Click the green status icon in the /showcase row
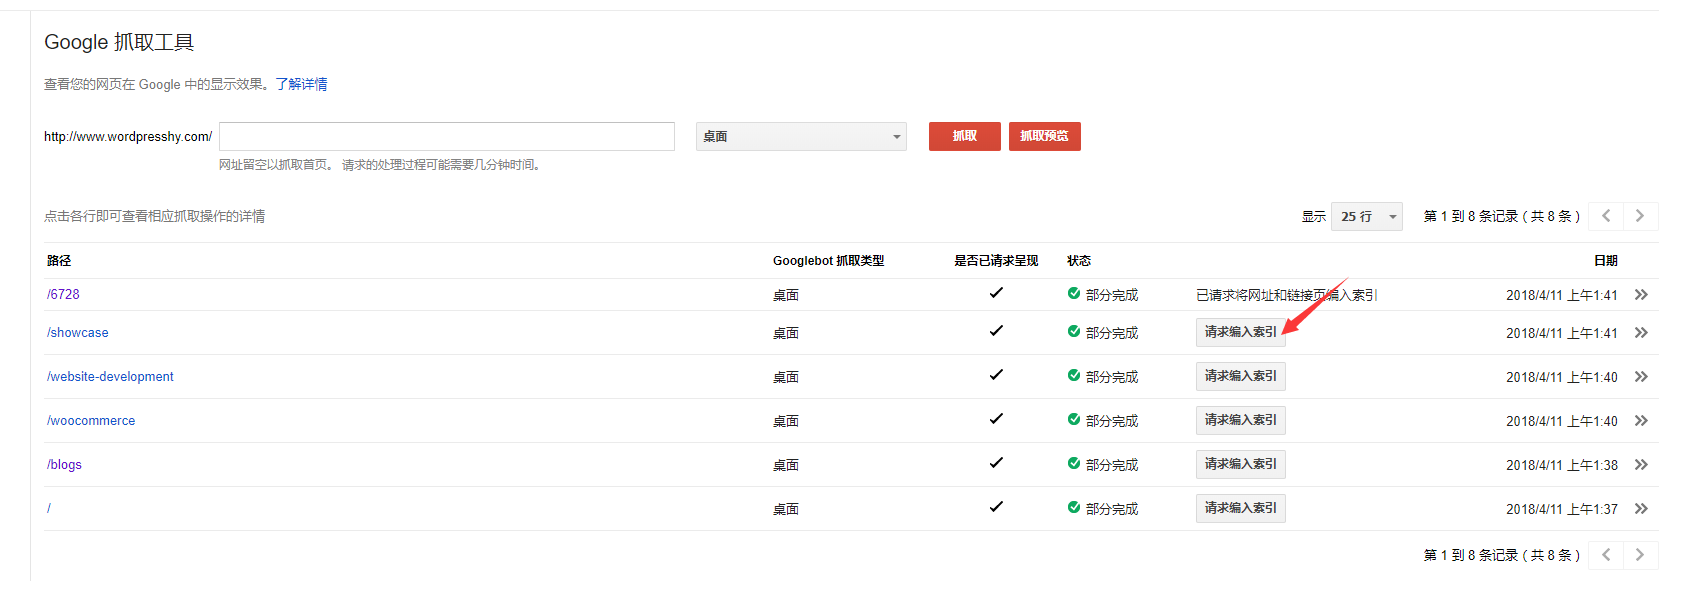 [1074, 332]
